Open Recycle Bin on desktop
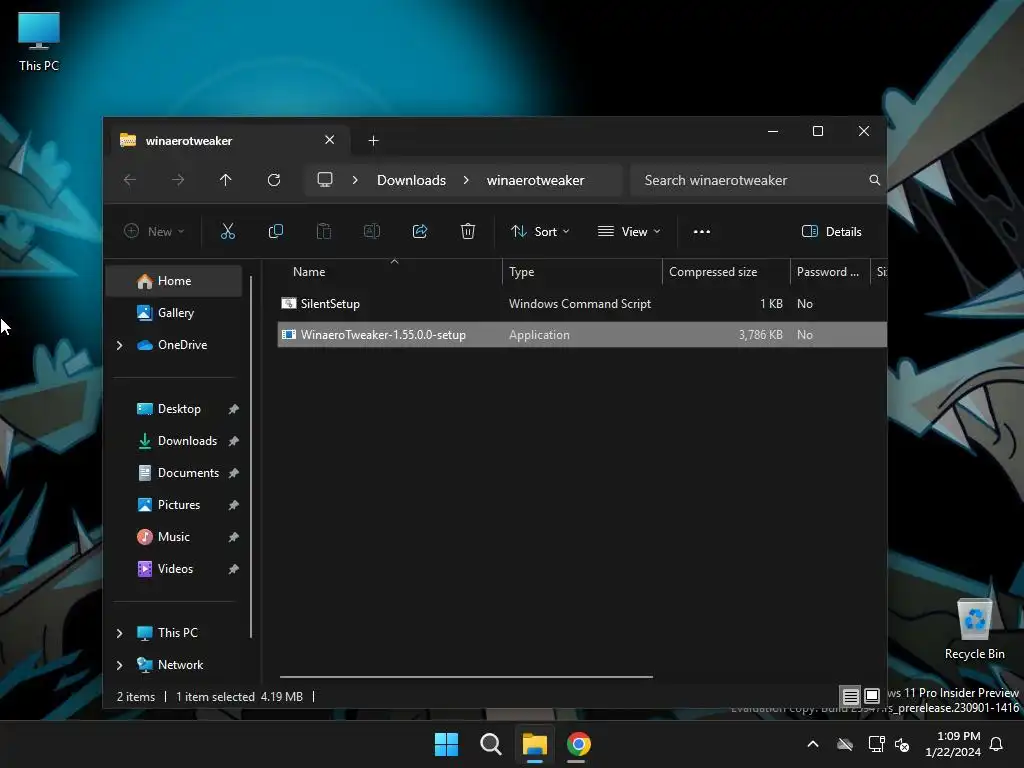Screen dimensions: 1024x768 click(x=974, y=630)
